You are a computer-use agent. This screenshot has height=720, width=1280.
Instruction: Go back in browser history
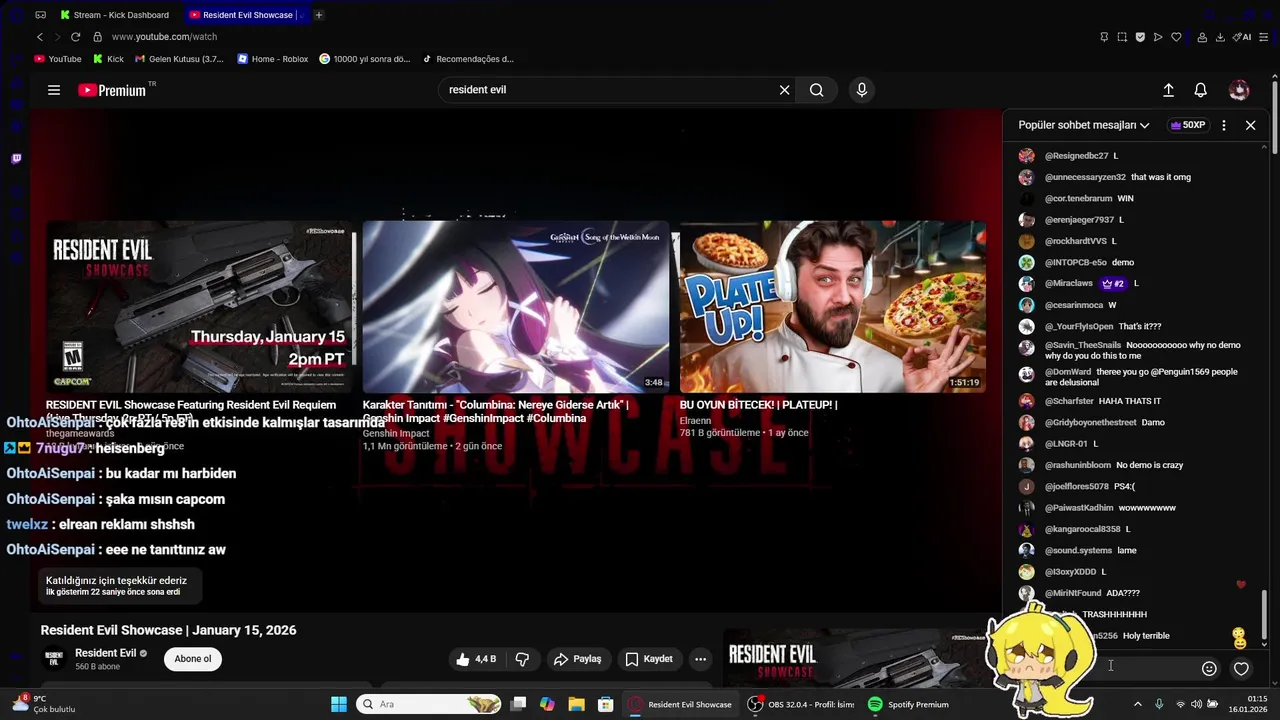click(x=40, y=37)
